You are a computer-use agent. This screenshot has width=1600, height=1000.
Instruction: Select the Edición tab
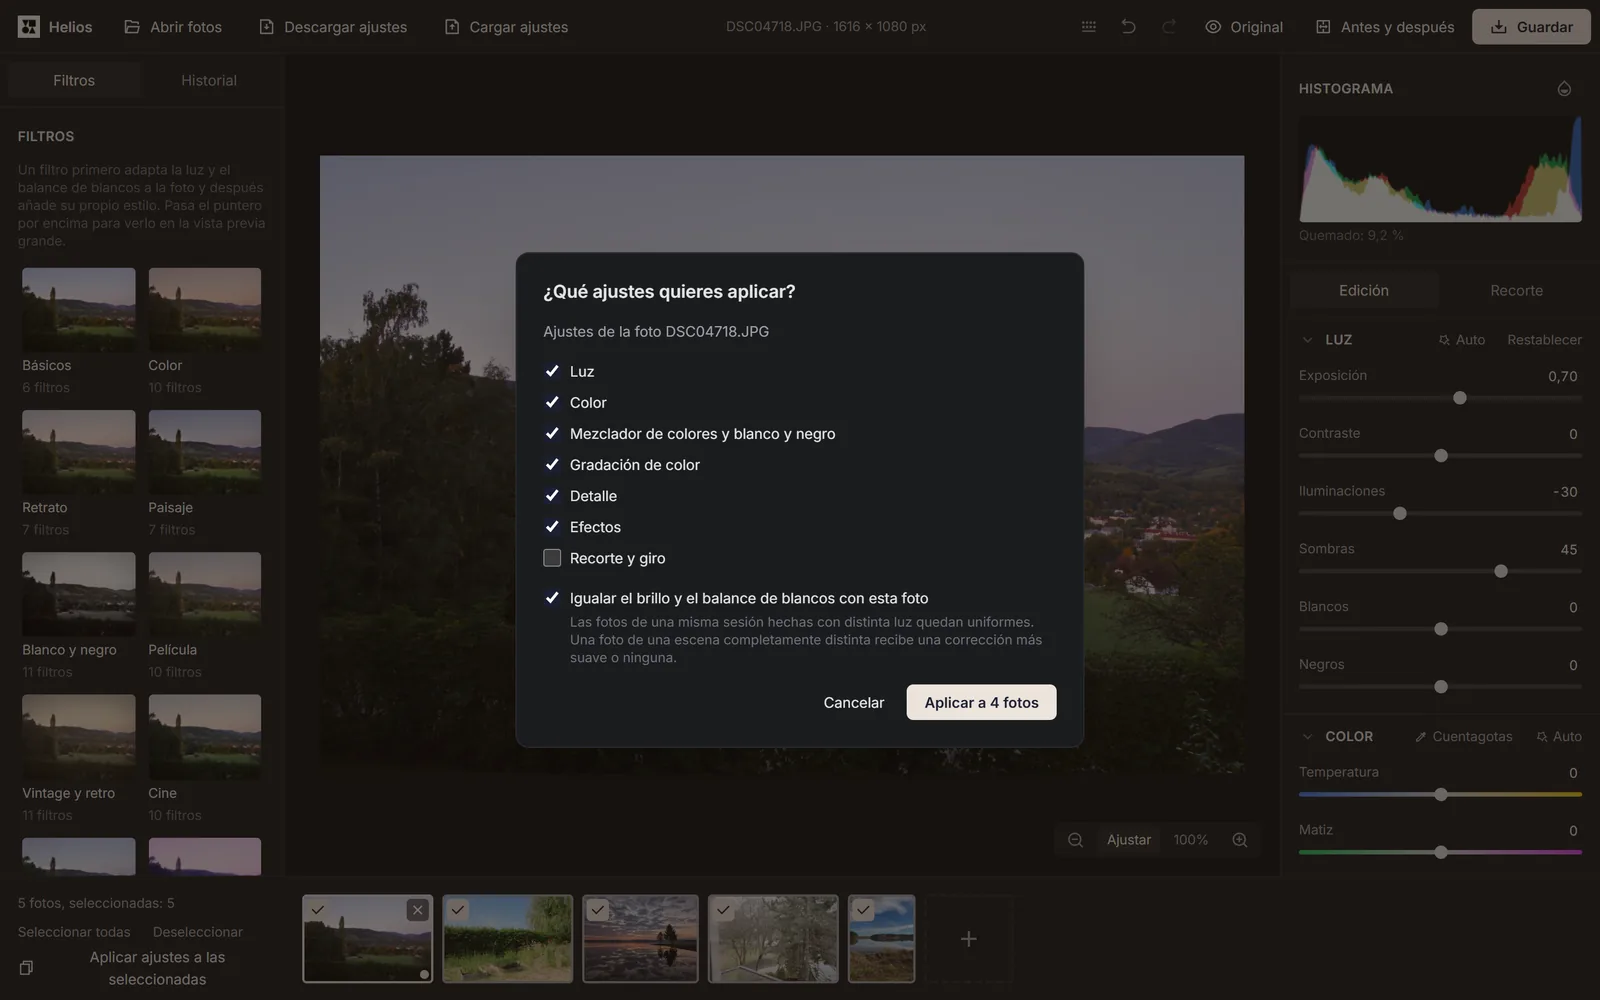click(1364, 291)
